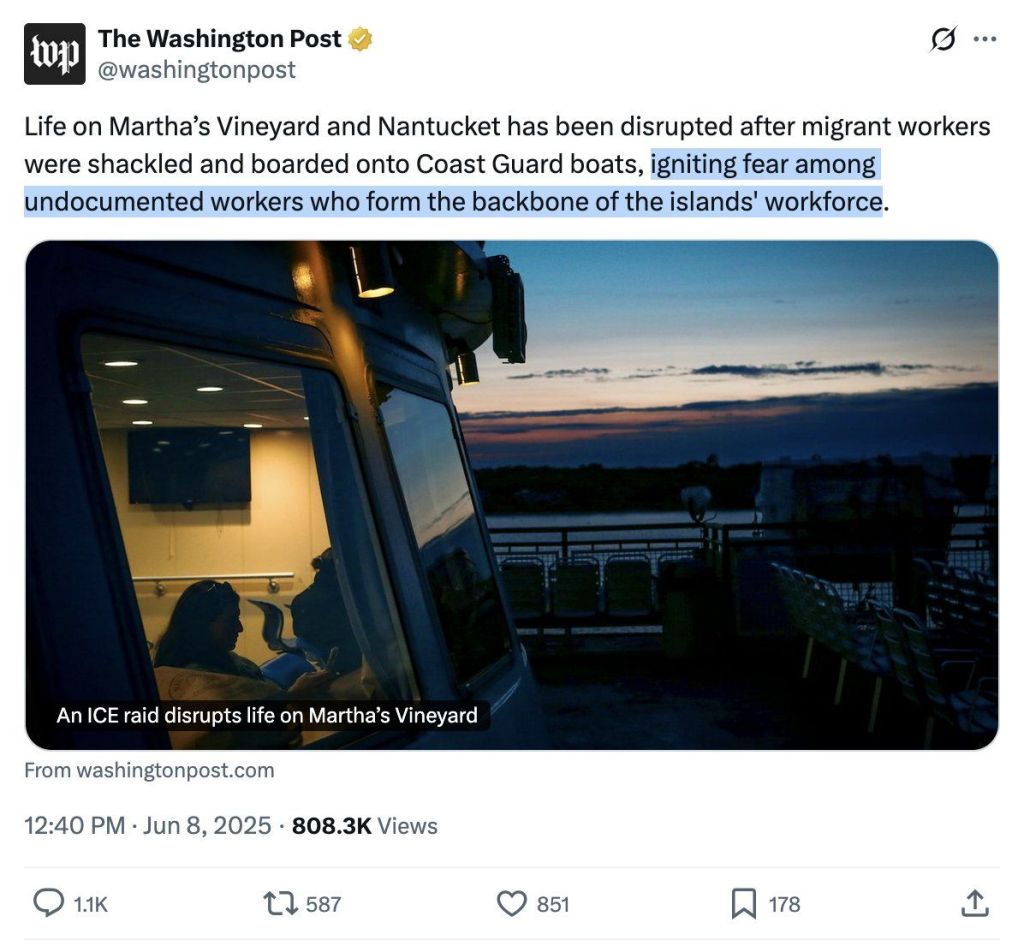Click the Grok explain-post icon

(942, 40)
